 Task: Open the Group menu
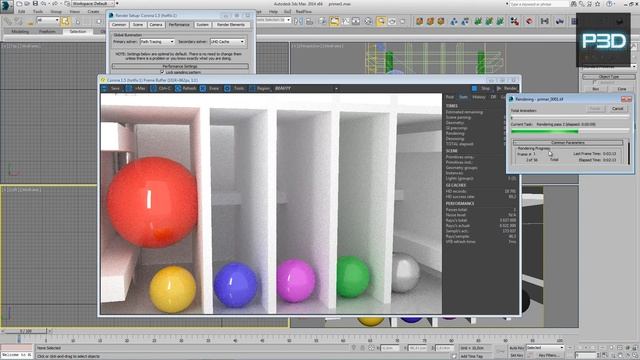pos(56,12)
